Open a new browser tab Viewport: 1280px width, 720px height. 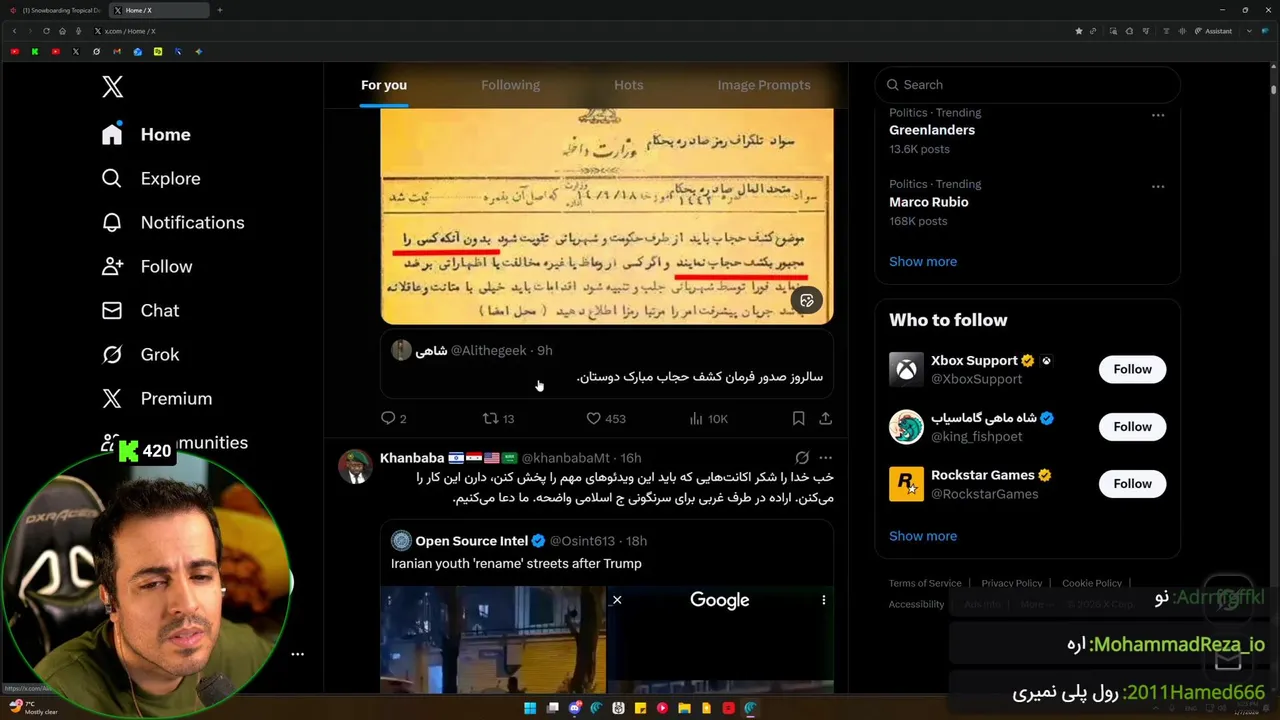click(x=219, y=10)
